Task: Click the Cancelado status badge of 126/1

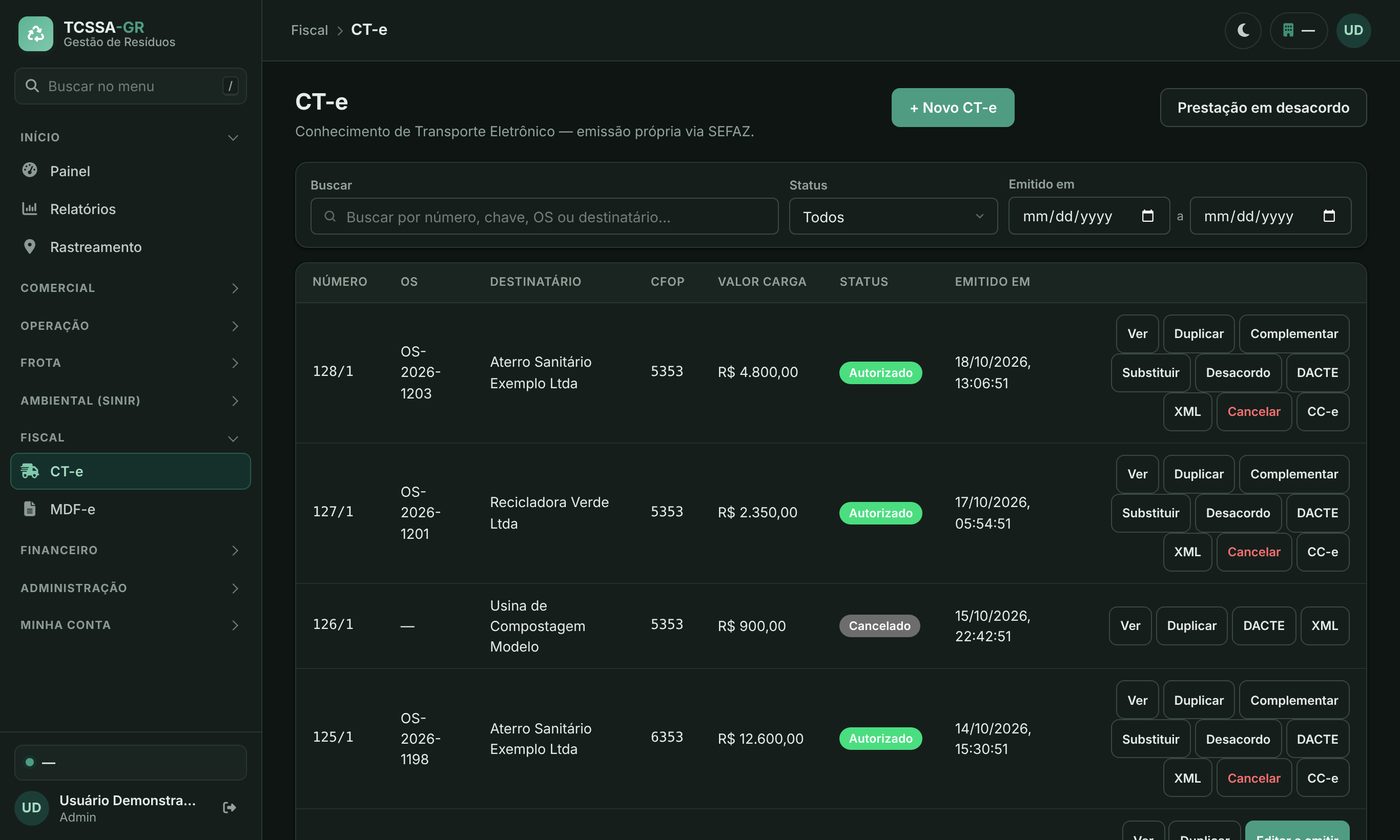Action: coord(880,626)
